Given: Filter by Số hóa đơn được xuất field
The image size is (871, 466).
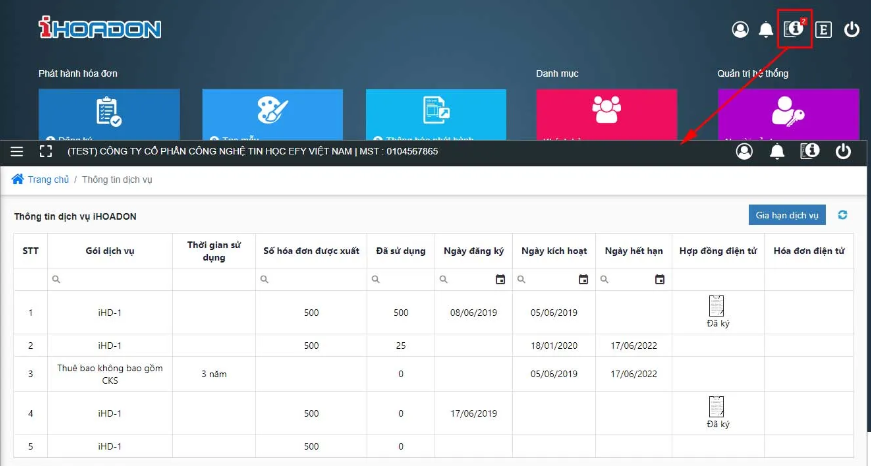Looking at the screenshot, I should pyautogui.click(x=311, y=279).
